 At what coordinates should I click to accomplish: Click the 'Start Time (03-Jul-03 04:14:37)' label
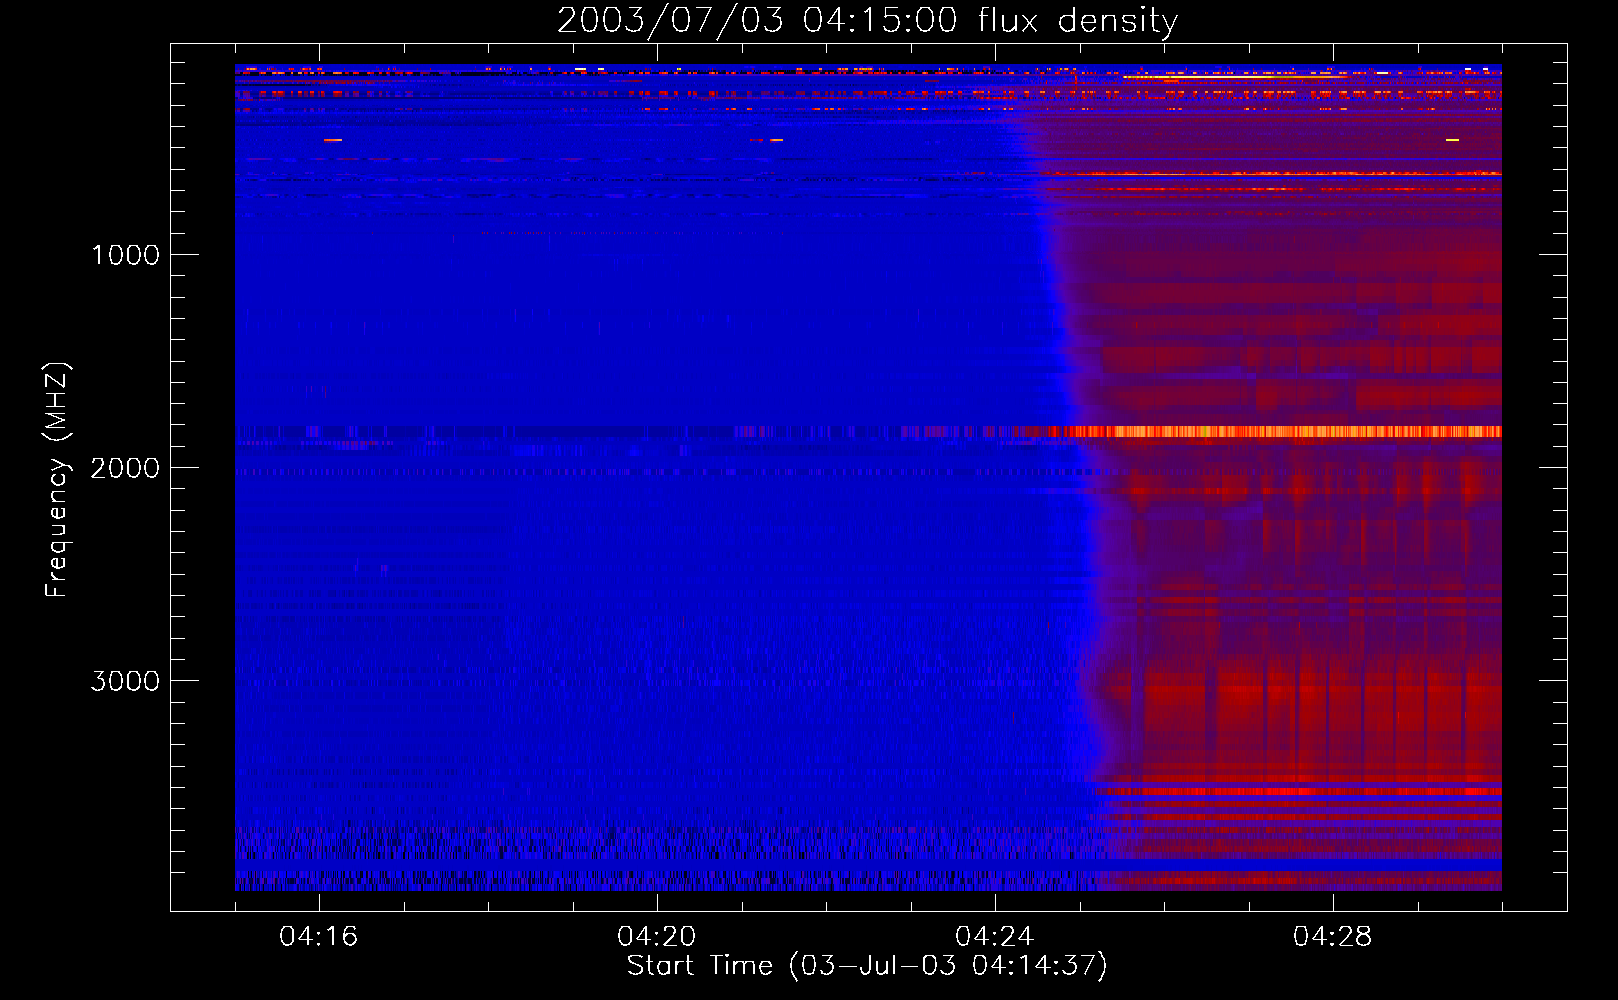click(x=867, y=966)
